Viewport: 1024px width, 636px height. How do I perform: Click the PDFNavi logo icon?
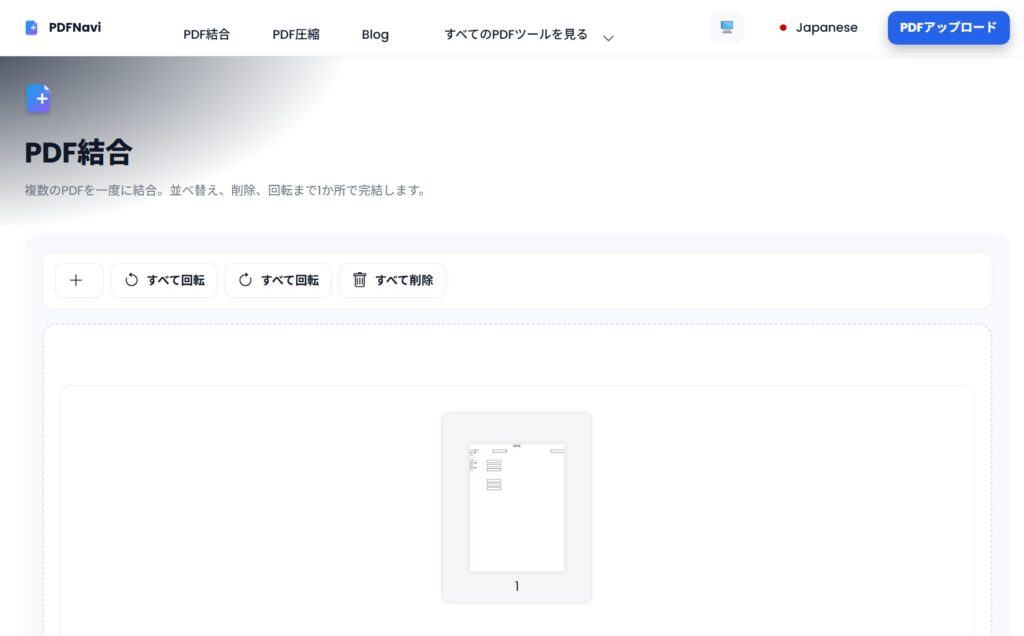point(32,28)
